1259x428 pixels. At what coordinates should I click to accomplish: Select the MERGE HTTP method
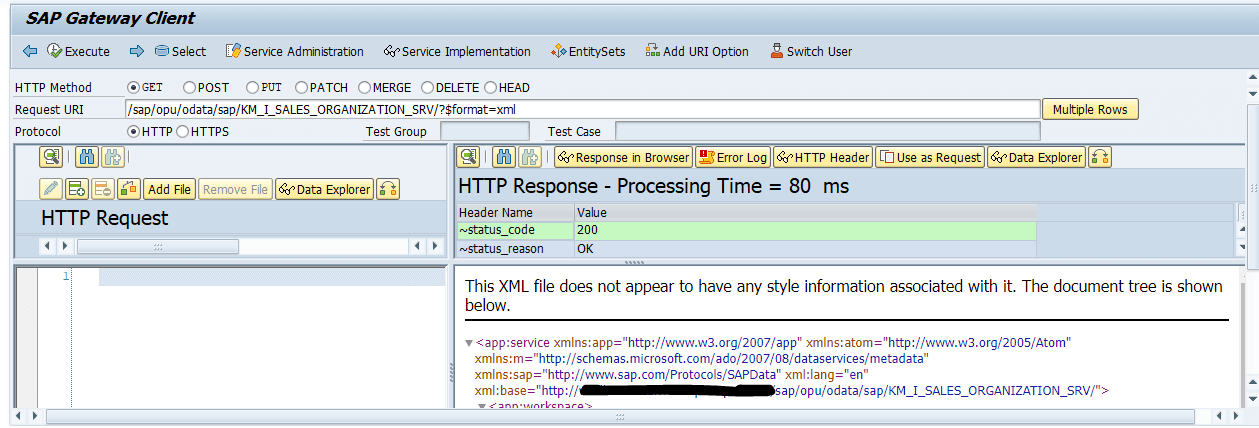pyautogui.click(x=364, y=88)
